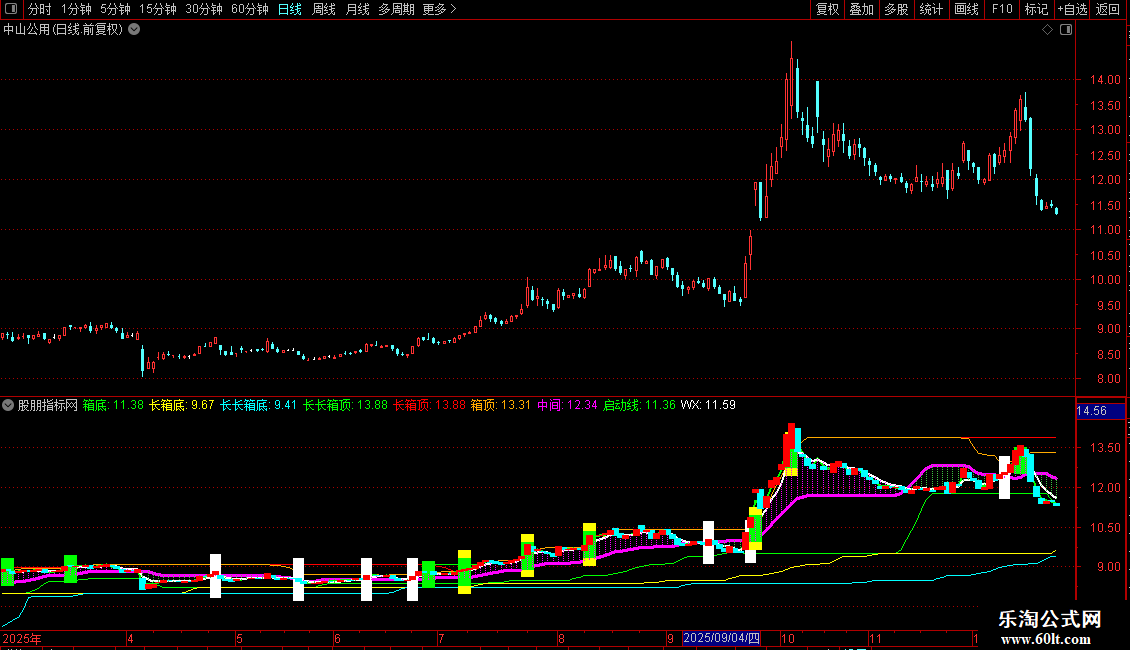
Task: Open the 股朋指标网 indicator dropdown arrow
Action: tap(8, 405)
